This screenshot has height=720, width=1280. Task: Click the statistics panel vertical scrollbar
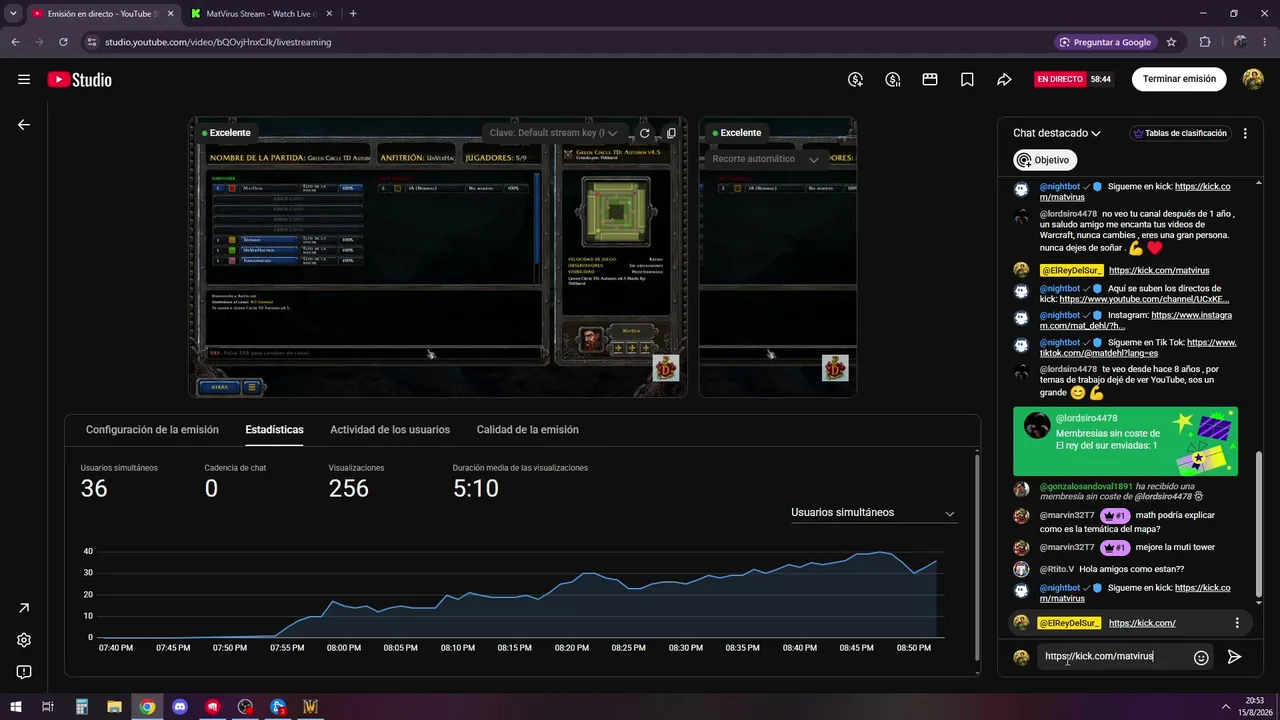[x=976, y=556]
